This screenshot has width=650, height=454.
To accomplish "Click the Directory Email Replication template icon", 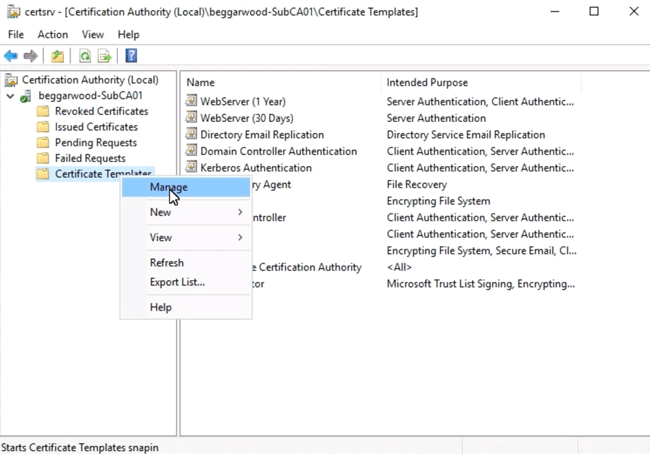I will tap(191, 134).
